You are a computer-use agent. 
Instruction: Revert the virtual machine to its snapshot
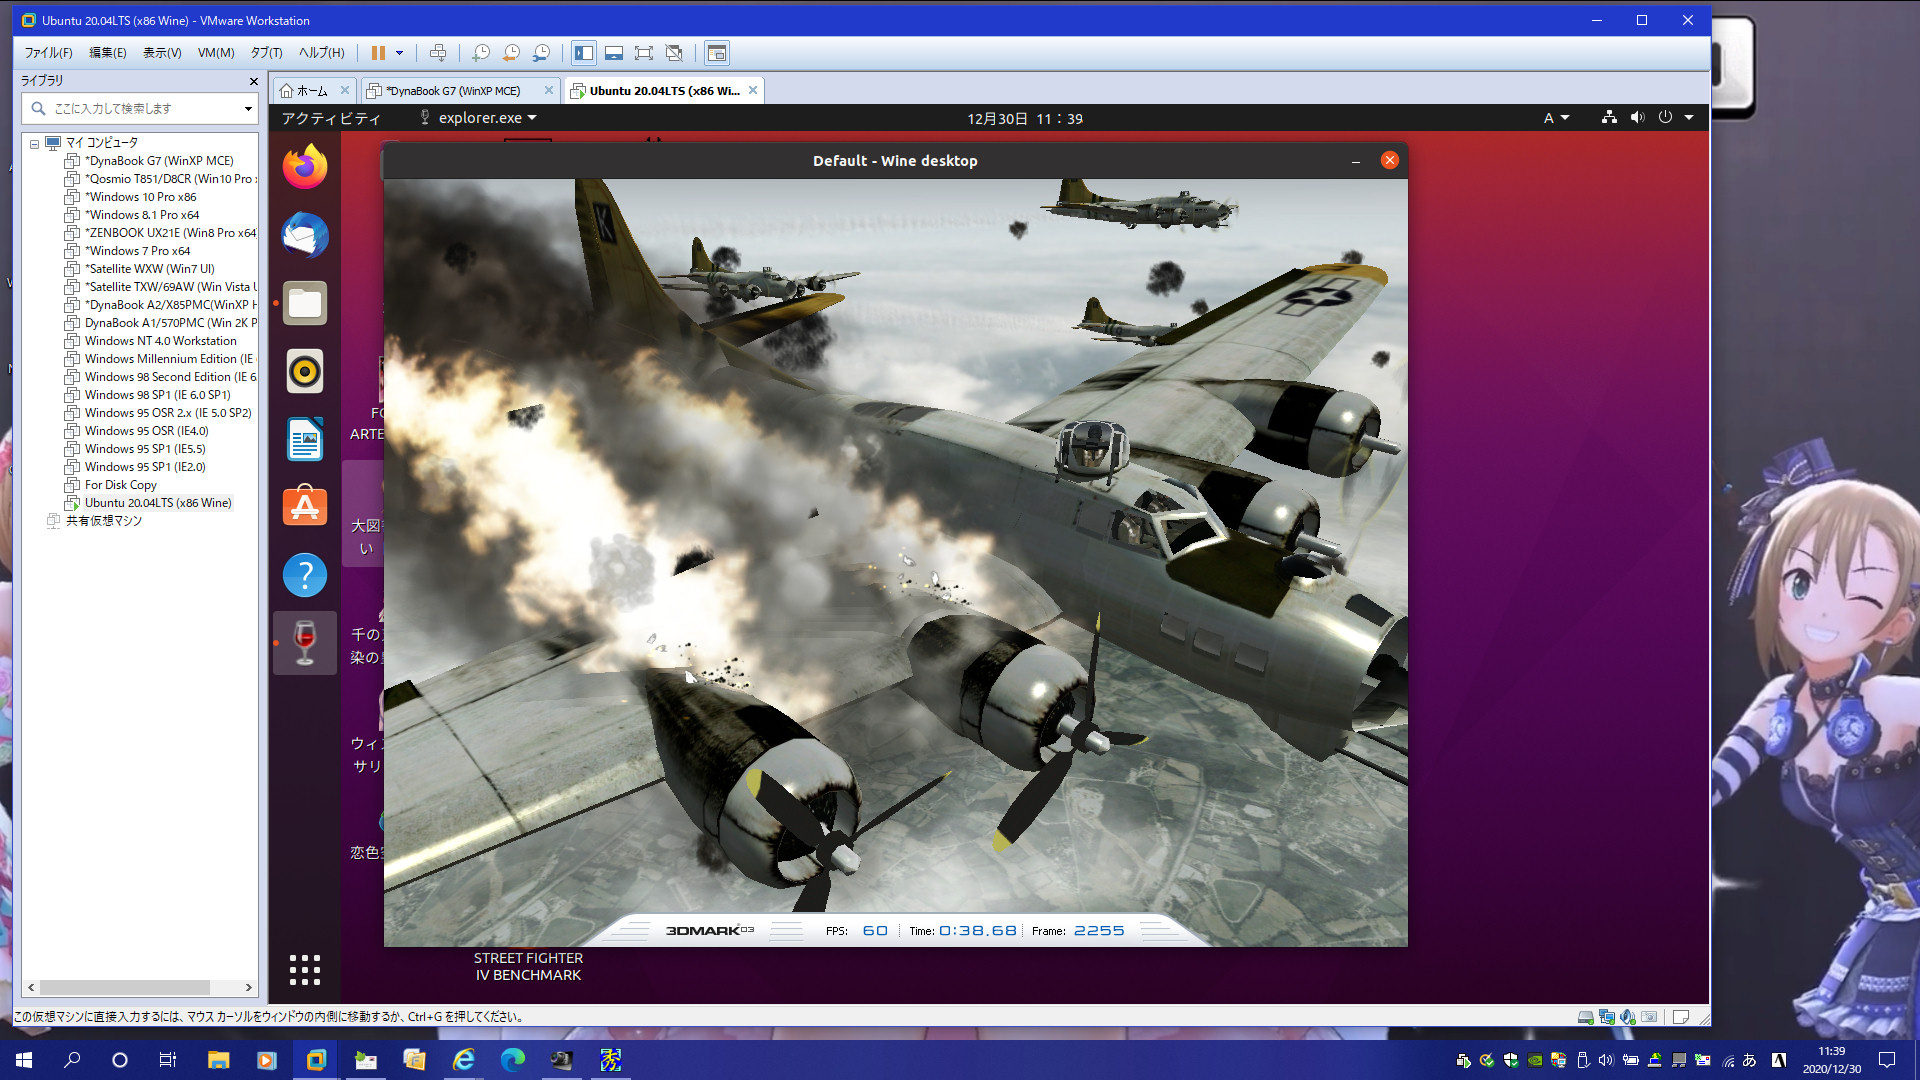point(511,53)
